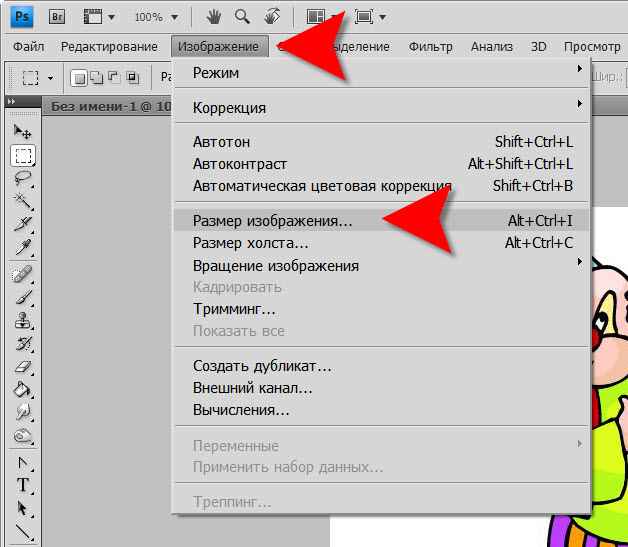628x547 pixels.
Task: Select the Rectangular Marquee tool
Action: pyautogui.click(x=22, y=156)
